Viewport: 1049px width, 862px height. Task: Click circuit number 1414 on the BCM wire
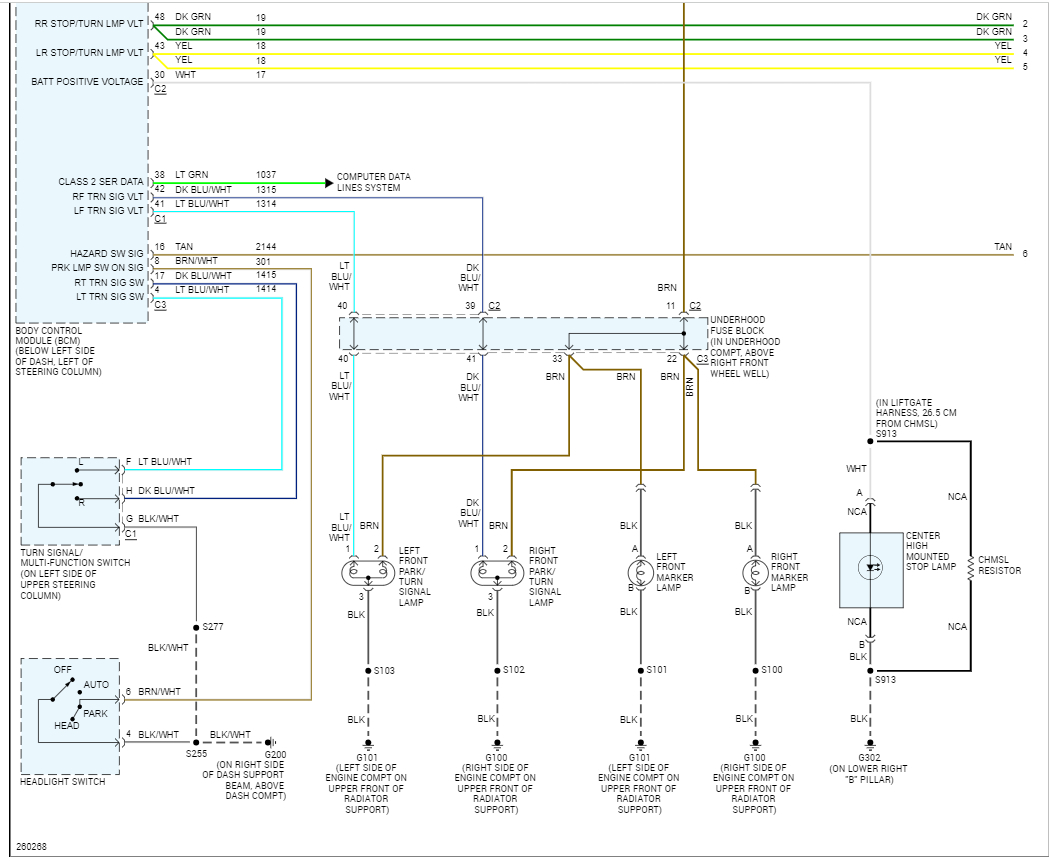tap(266, 289)
